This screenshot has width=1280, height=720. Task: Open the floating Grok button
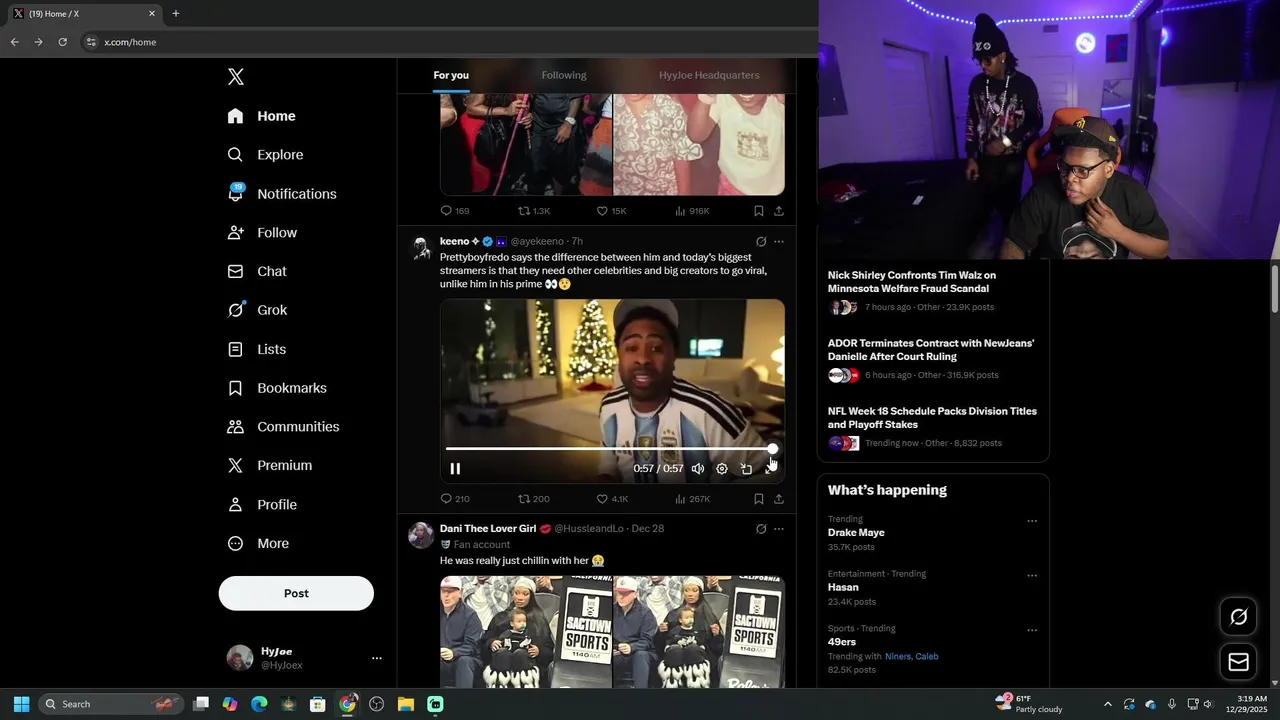pyautogui.click(x=1238, y=617)
